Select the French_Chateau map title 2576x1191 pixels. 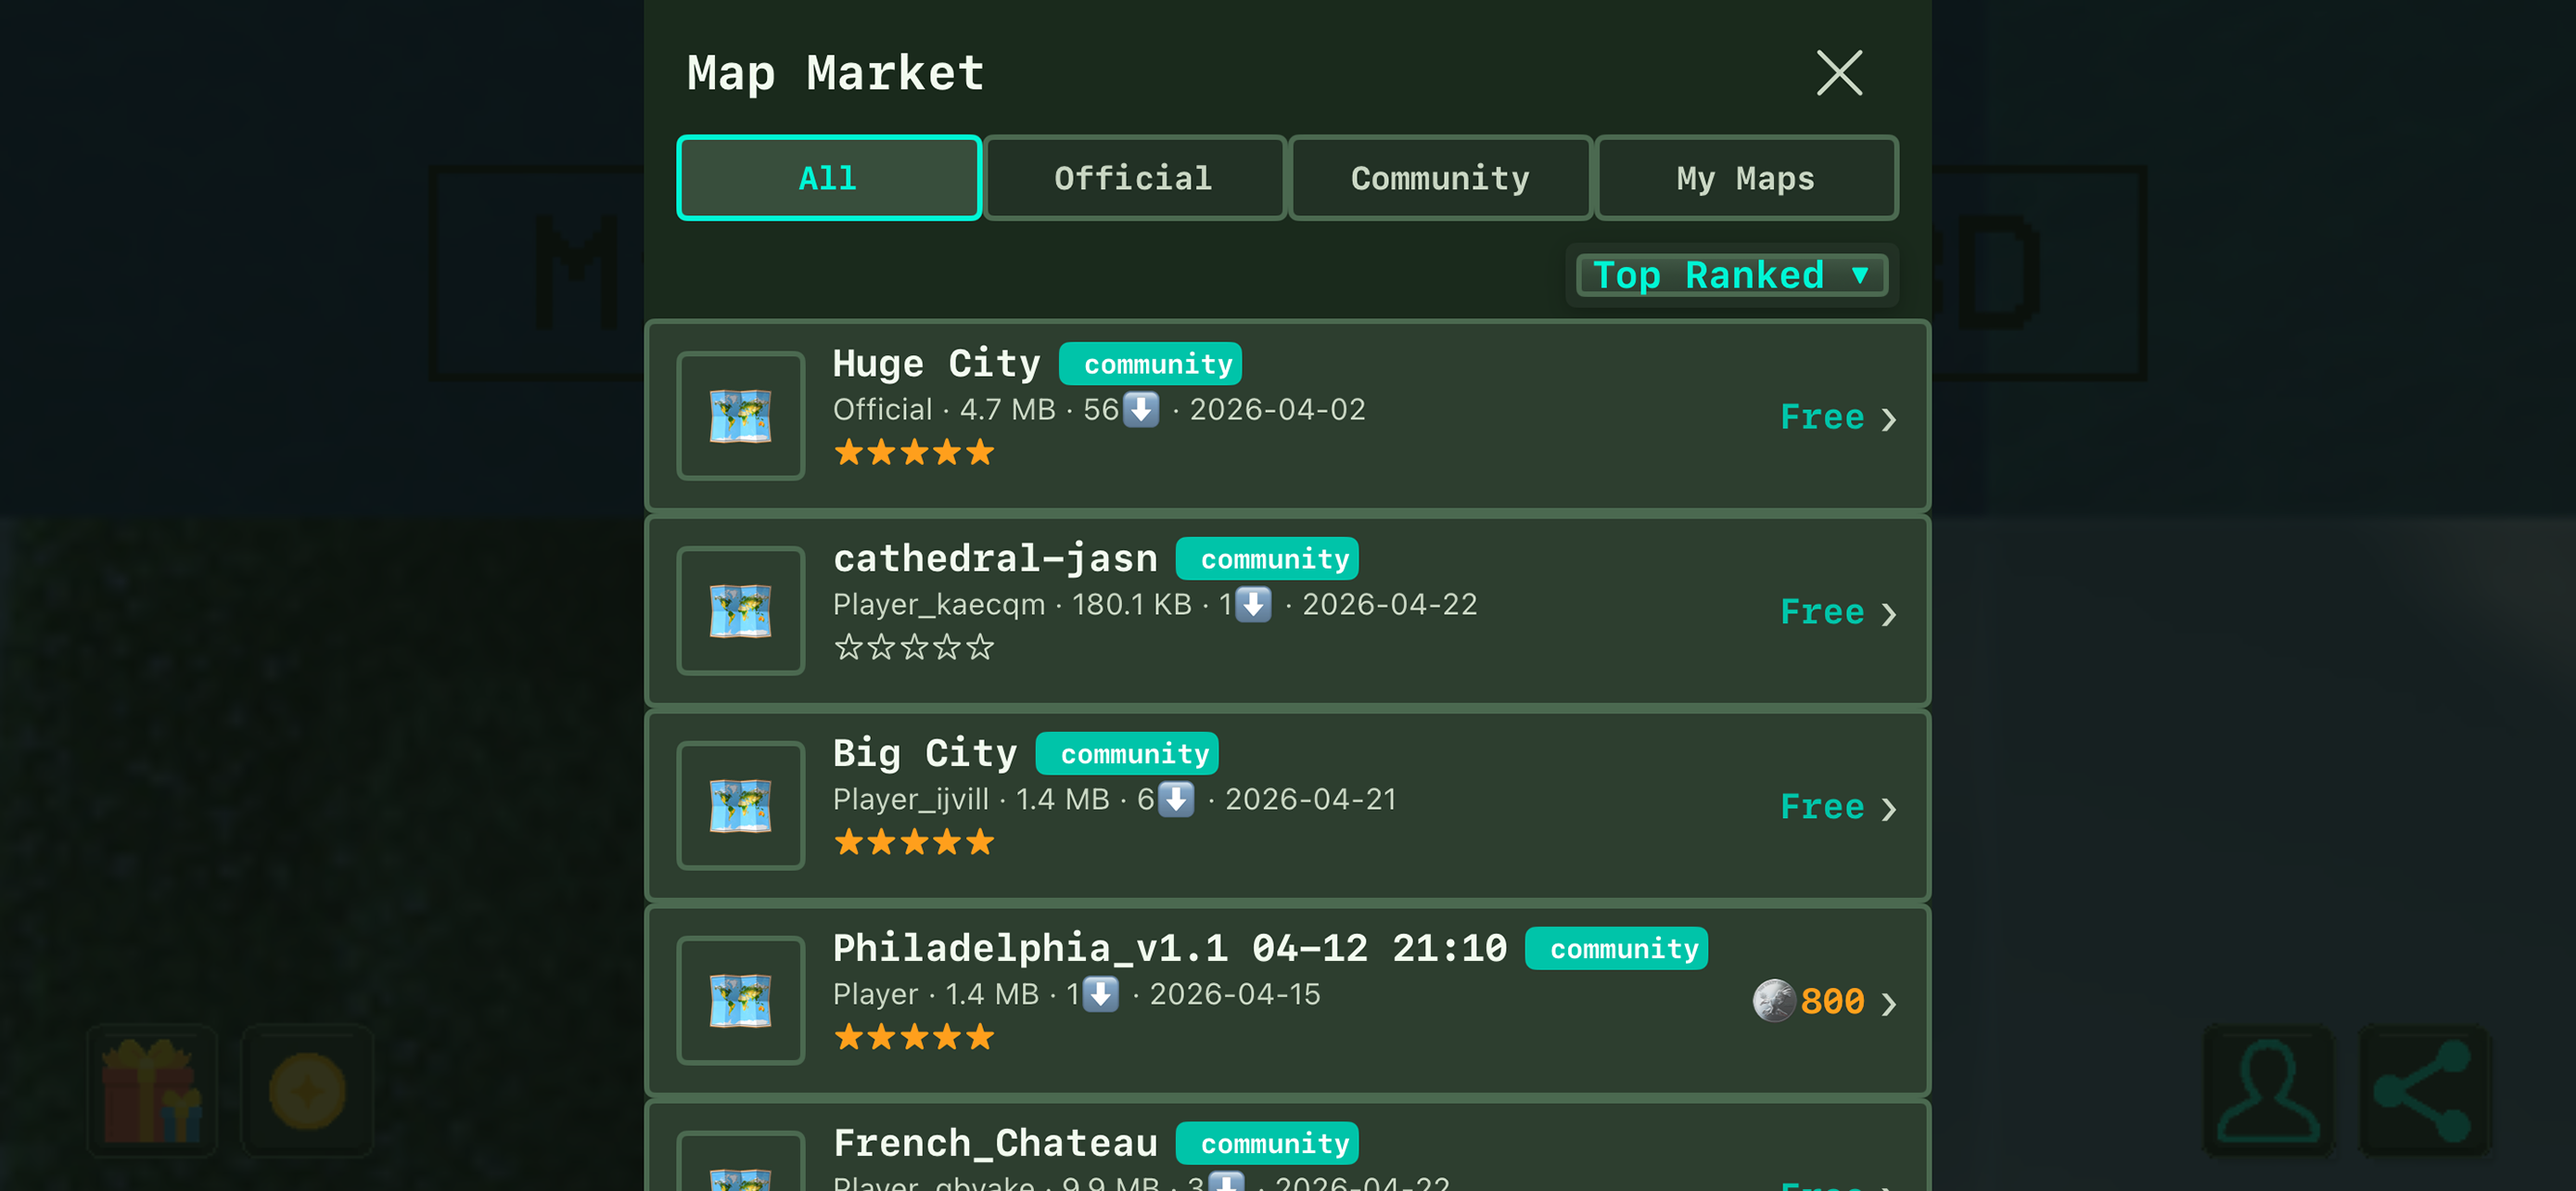995,1144
